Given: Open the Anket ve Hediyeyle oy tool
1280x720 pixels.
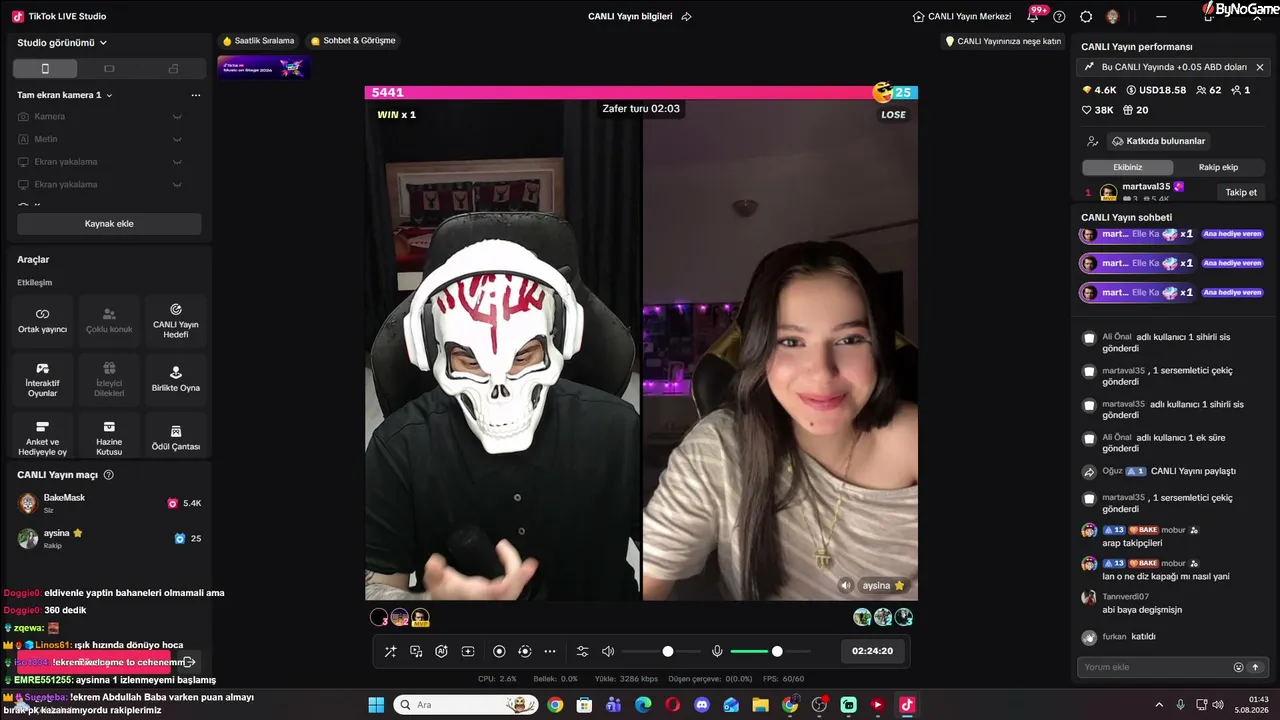Looking at the screenshot, I should click(42, 438).
